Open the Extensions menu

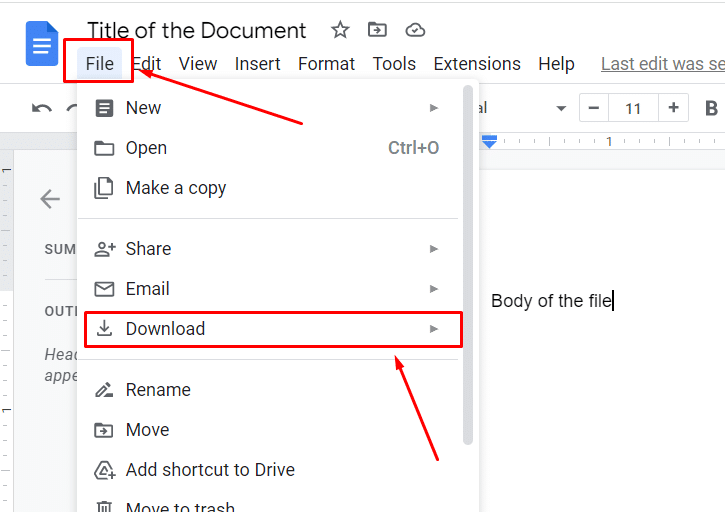point(477,63)
